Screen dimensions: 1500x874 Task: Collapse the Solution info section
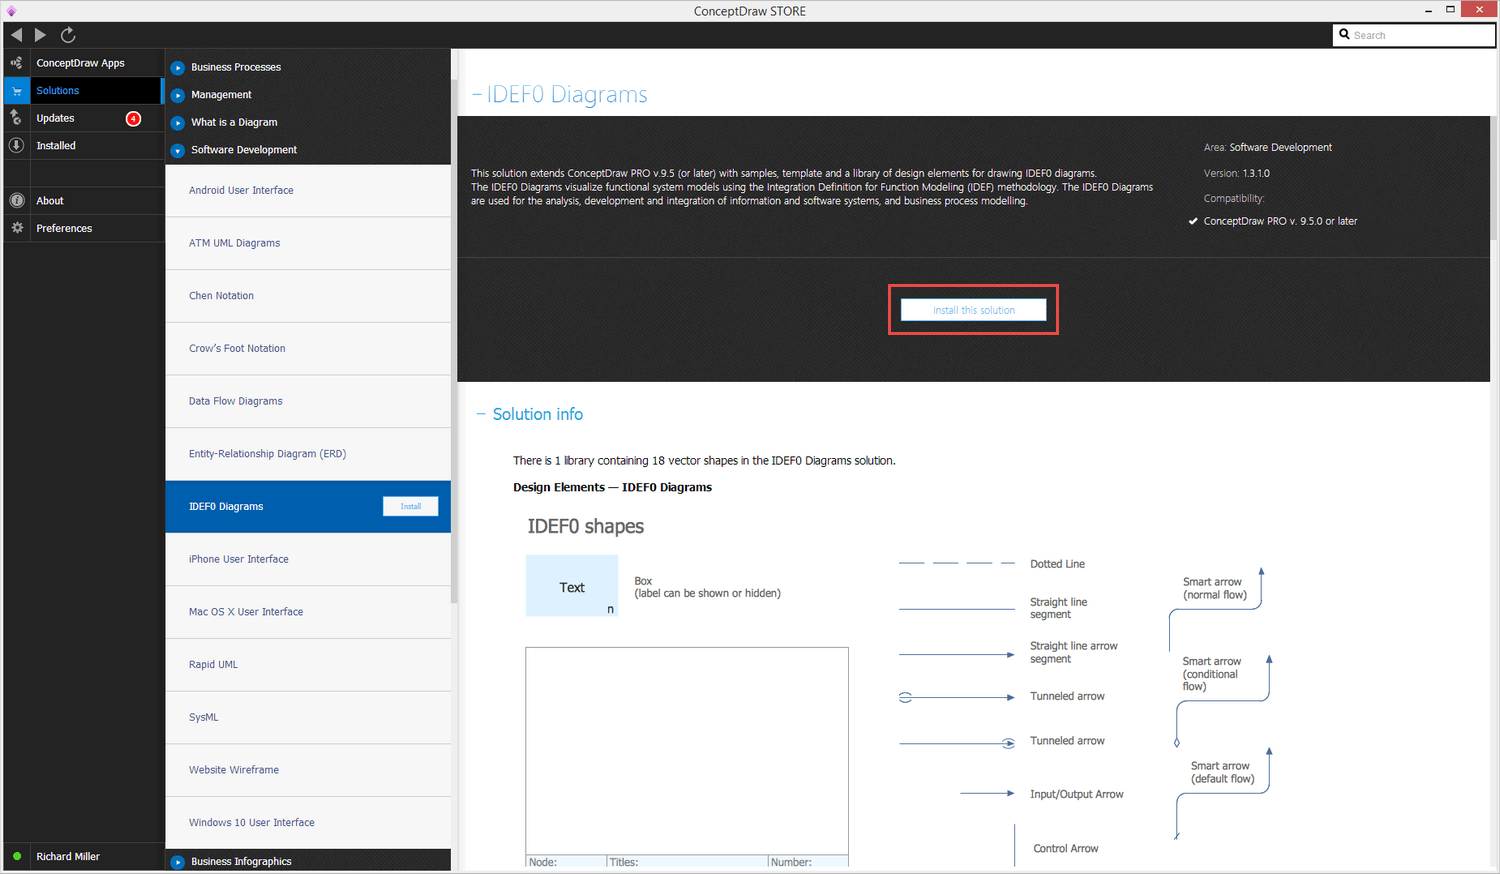[x=481, y=414]
